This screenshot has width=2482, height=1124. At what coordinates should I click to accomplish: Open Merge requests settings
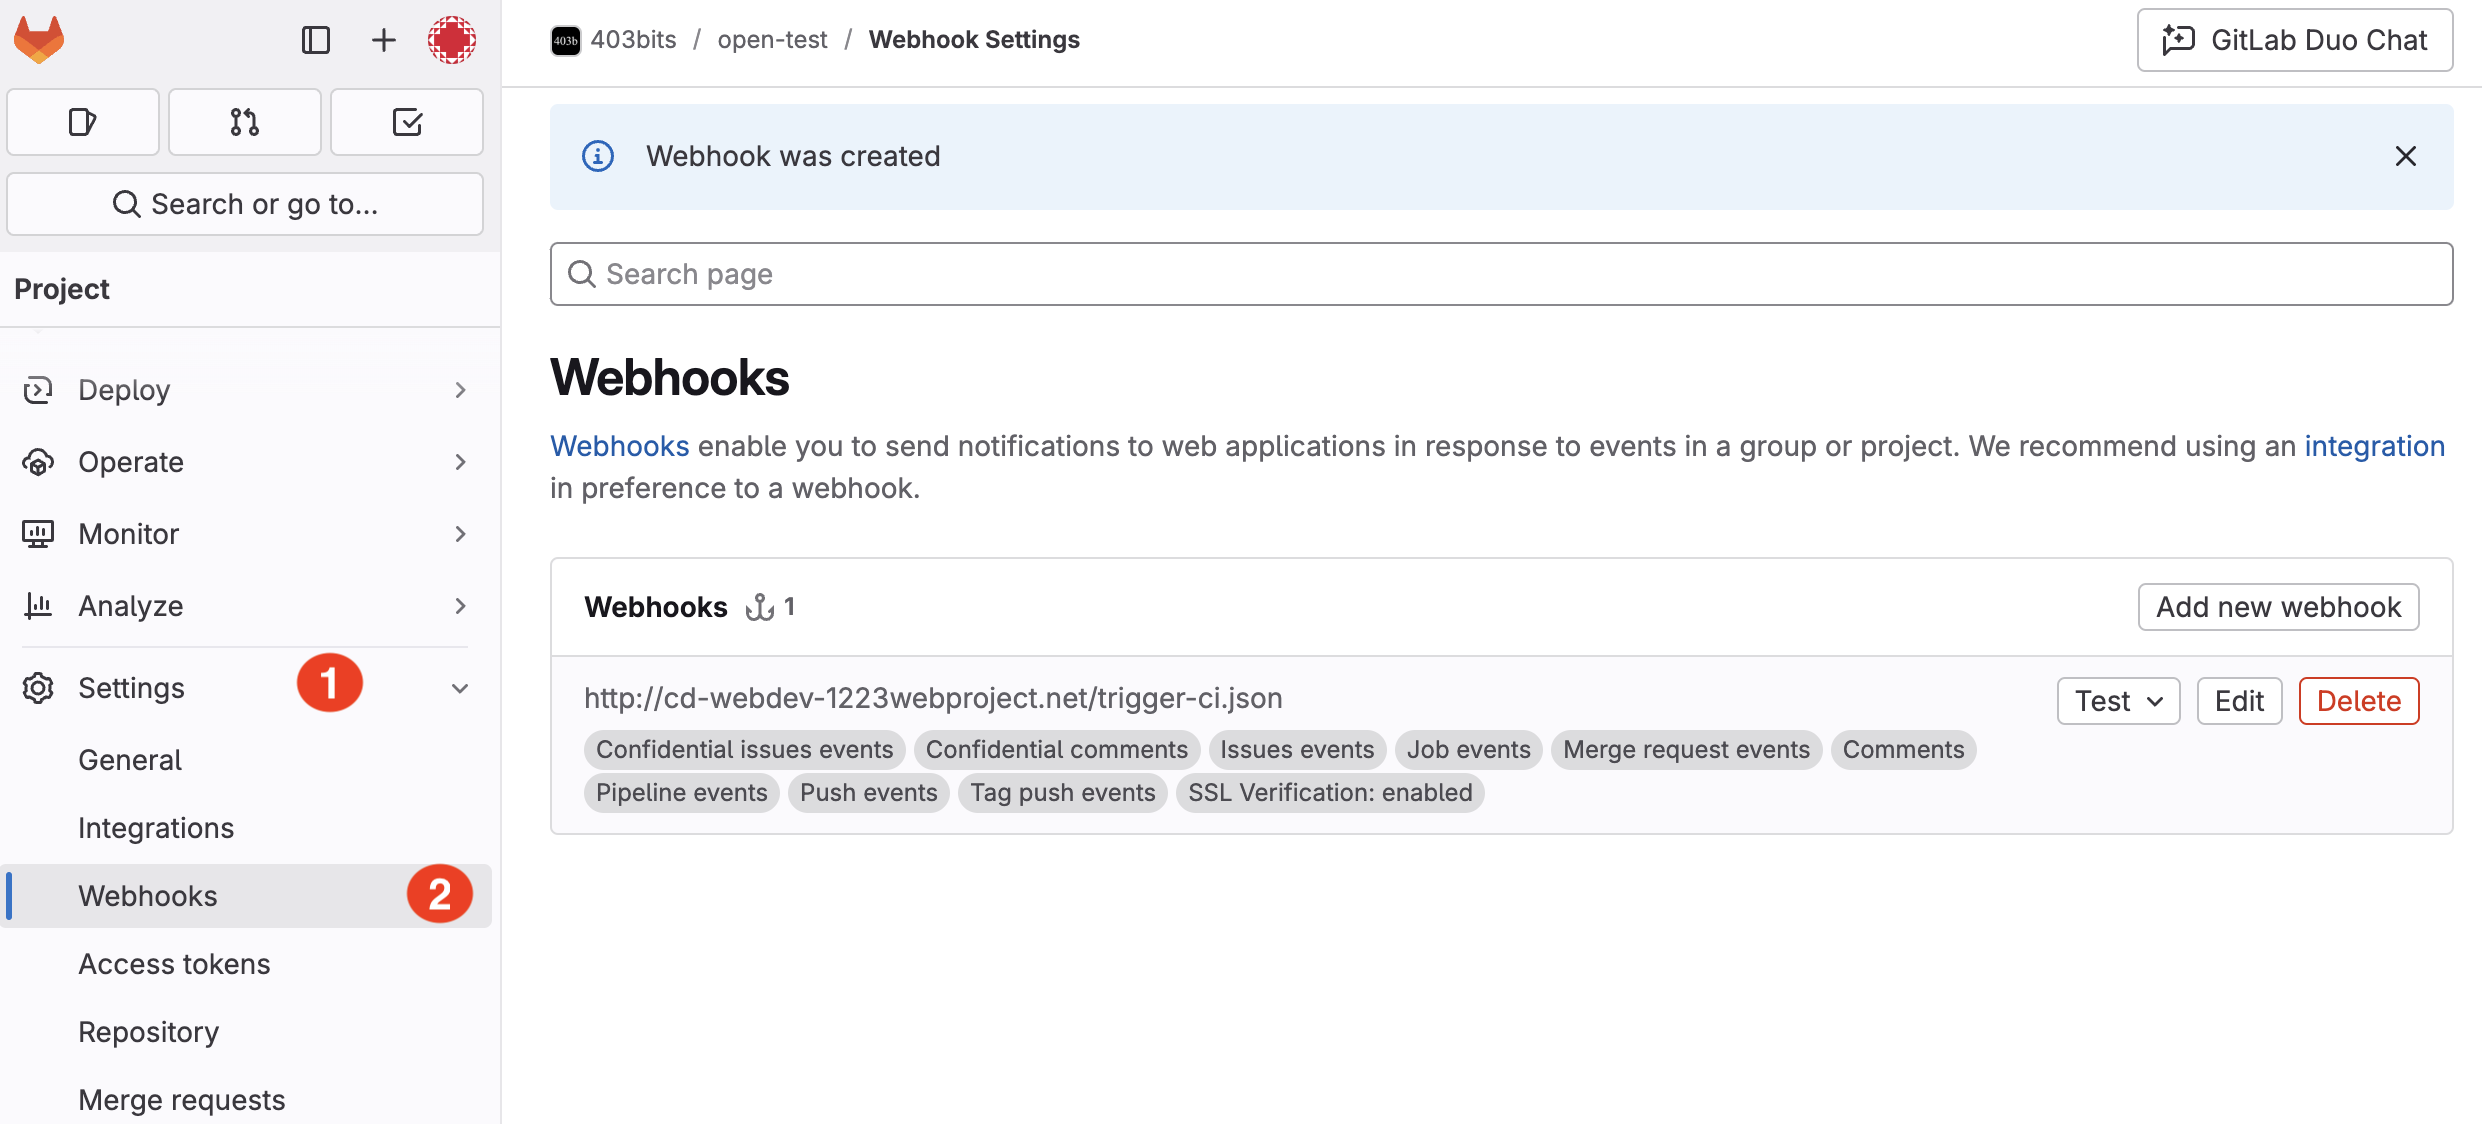(246, 1100)
